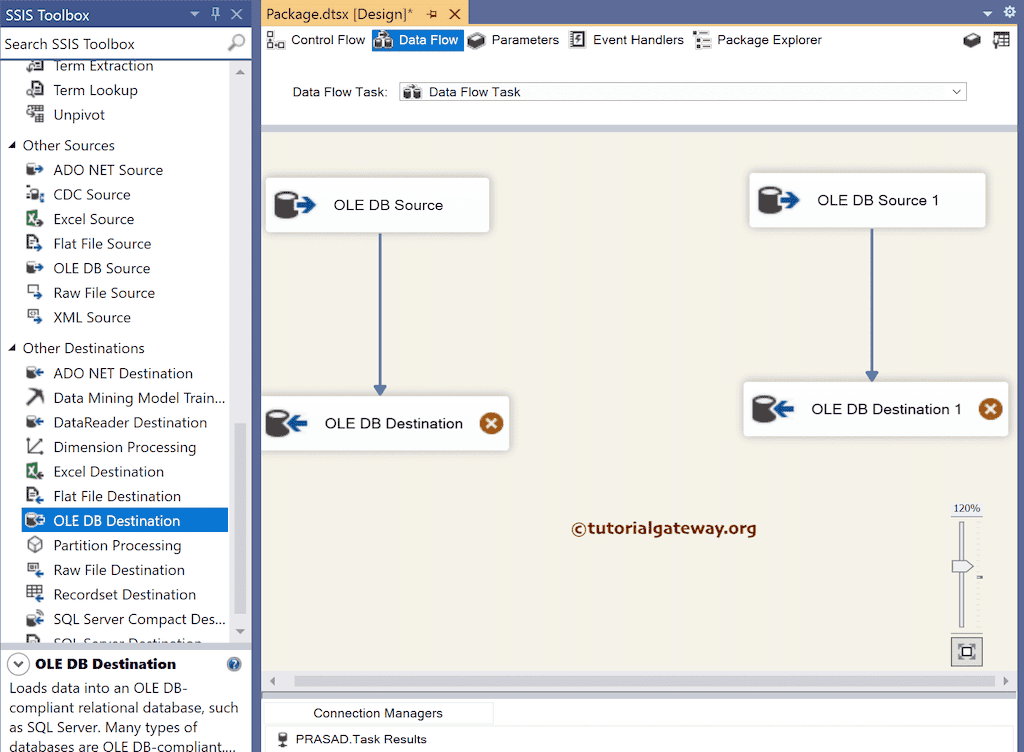The image size is (1024, 752).
Task: Select OLE DB Source icon in toolbox
Action: (35, 268)
